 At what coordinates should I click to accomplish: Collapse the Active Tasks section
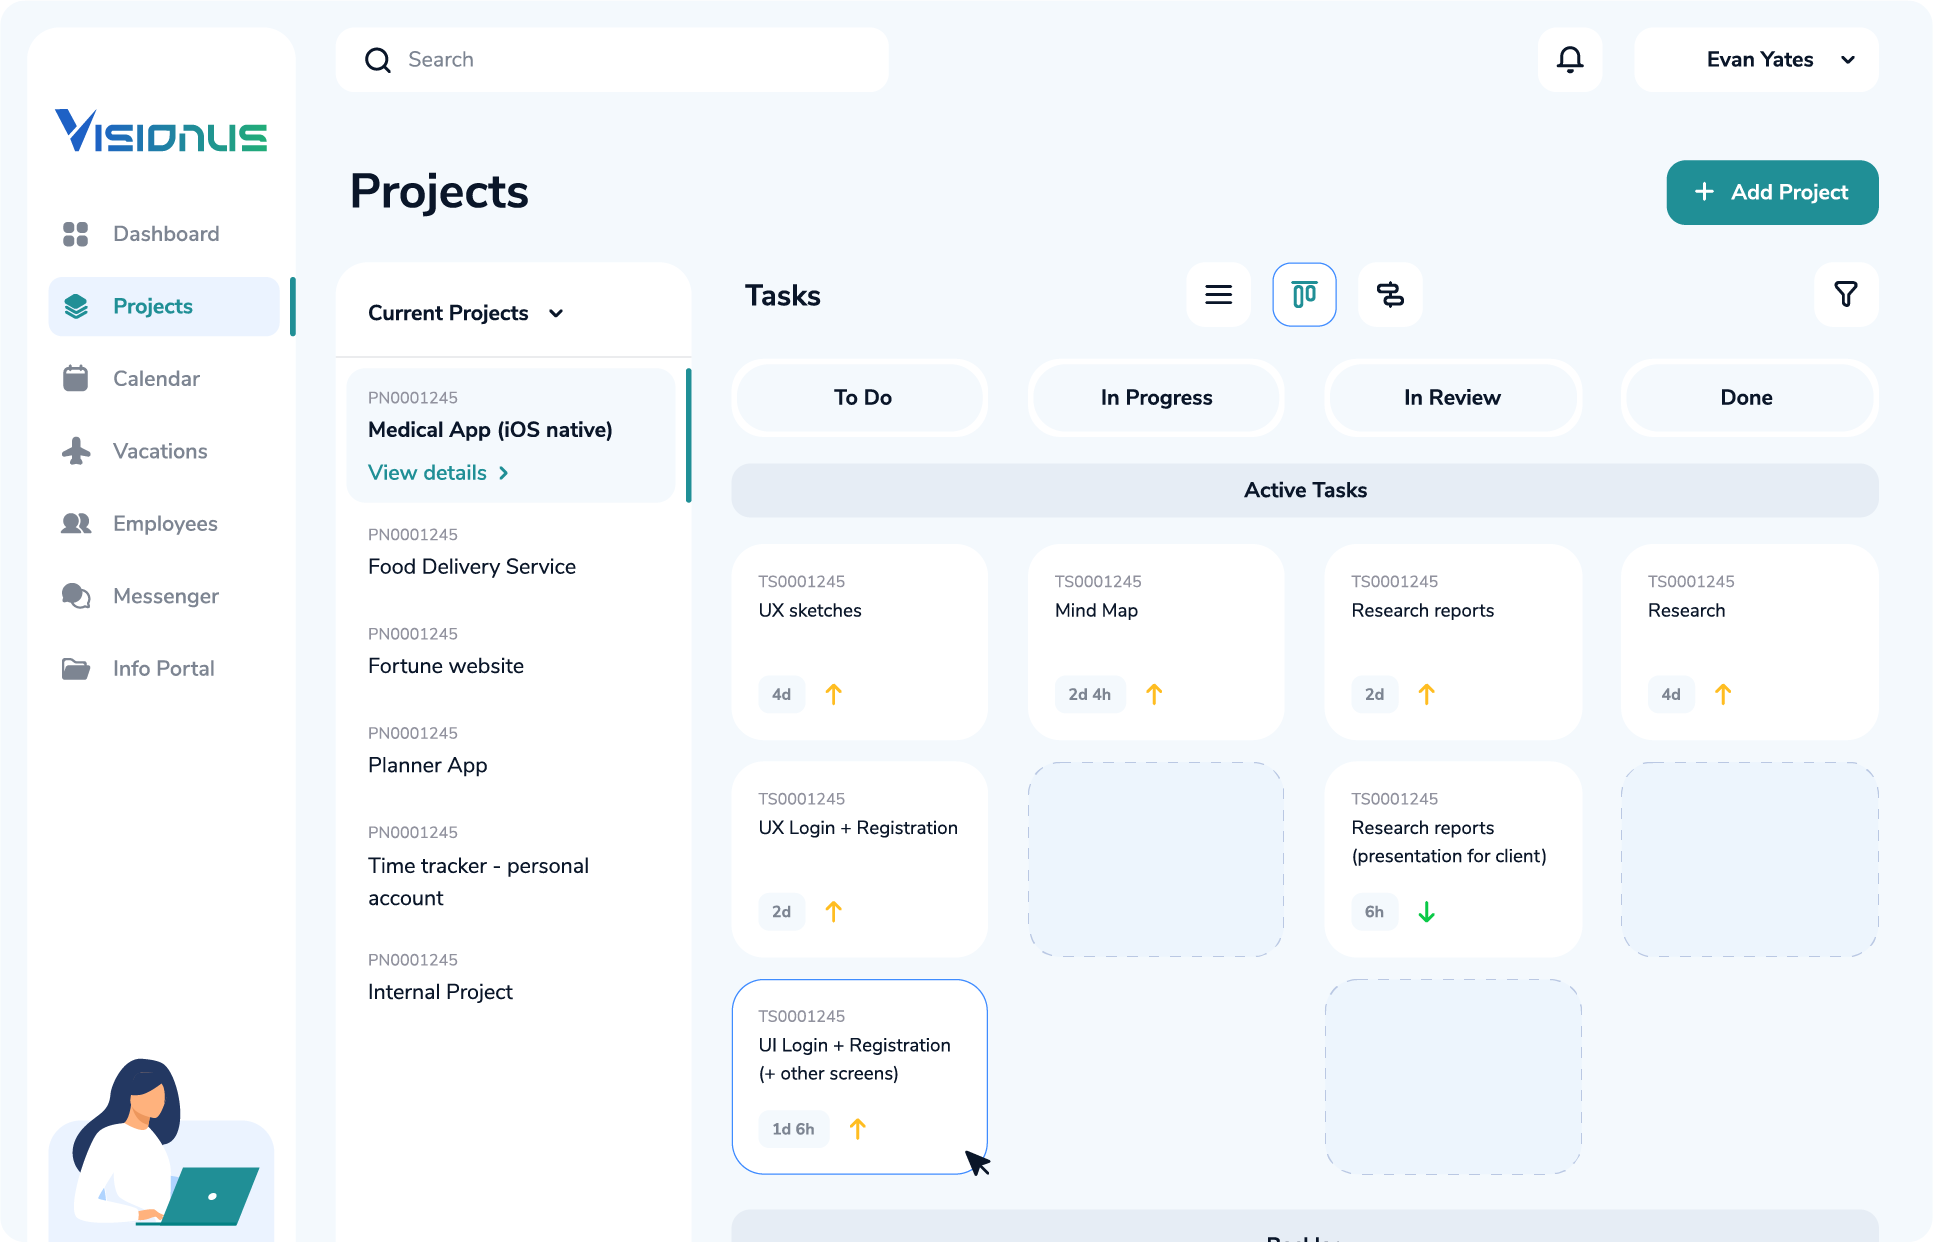click(1304, 490)
